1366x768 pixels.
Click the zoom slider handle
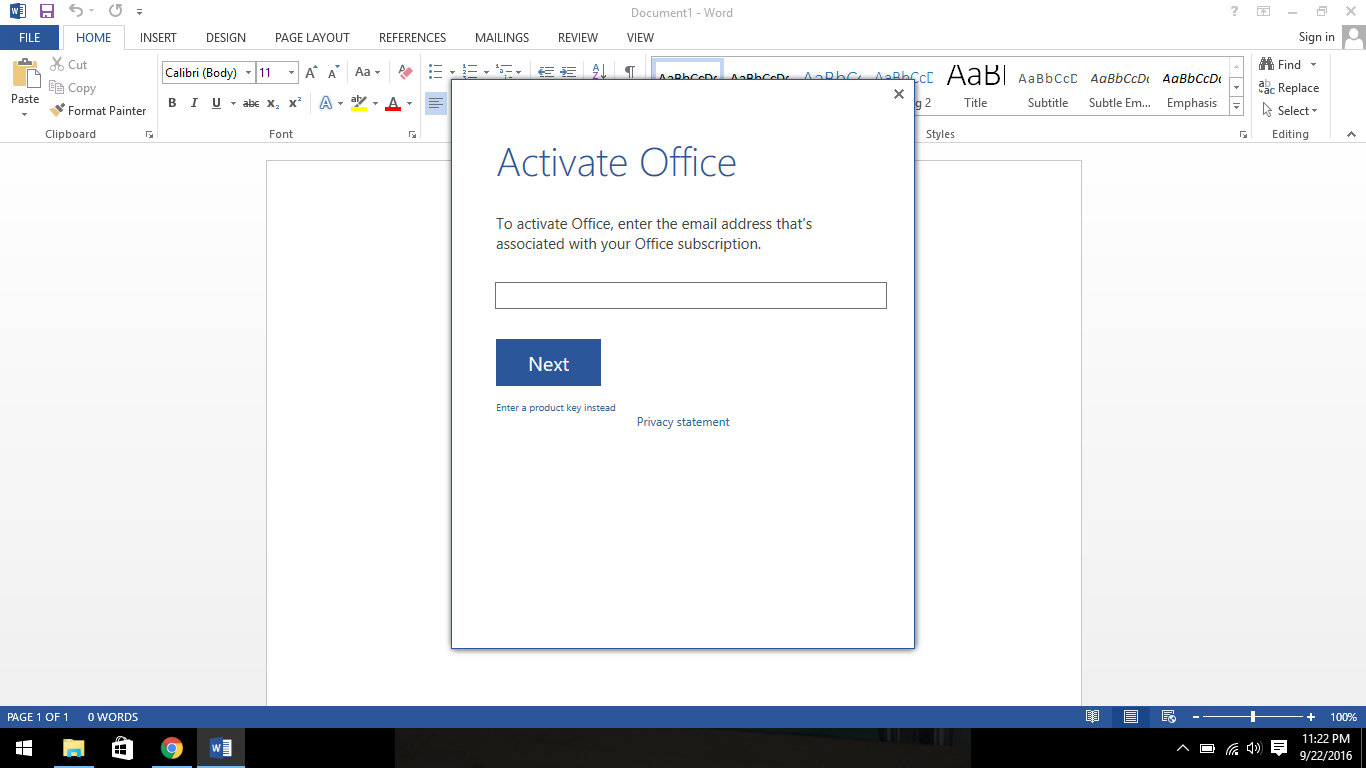pos(1253,717)
